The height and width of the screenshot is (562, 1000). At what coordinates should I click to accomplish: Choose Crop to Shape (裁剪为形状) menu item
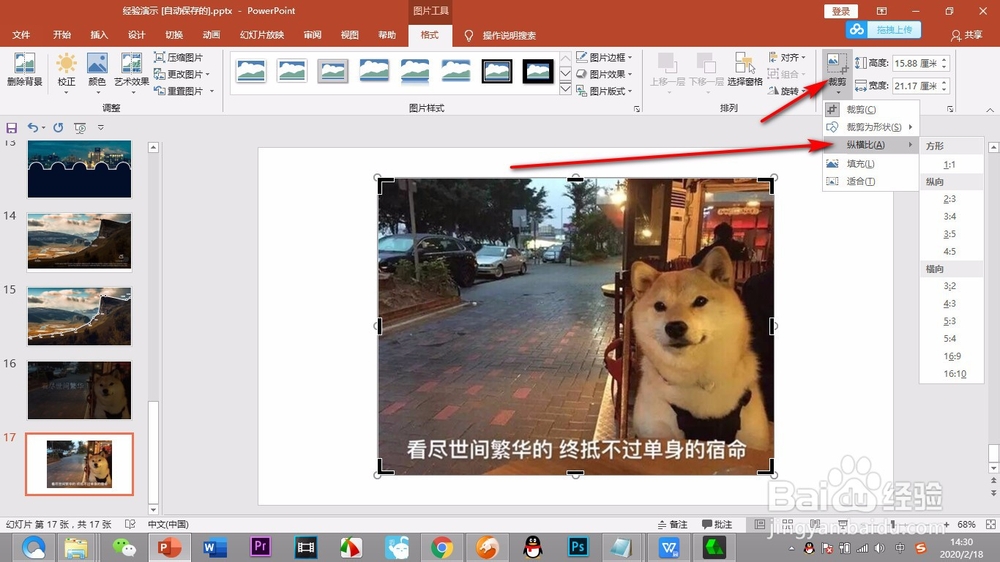[871, 127]
